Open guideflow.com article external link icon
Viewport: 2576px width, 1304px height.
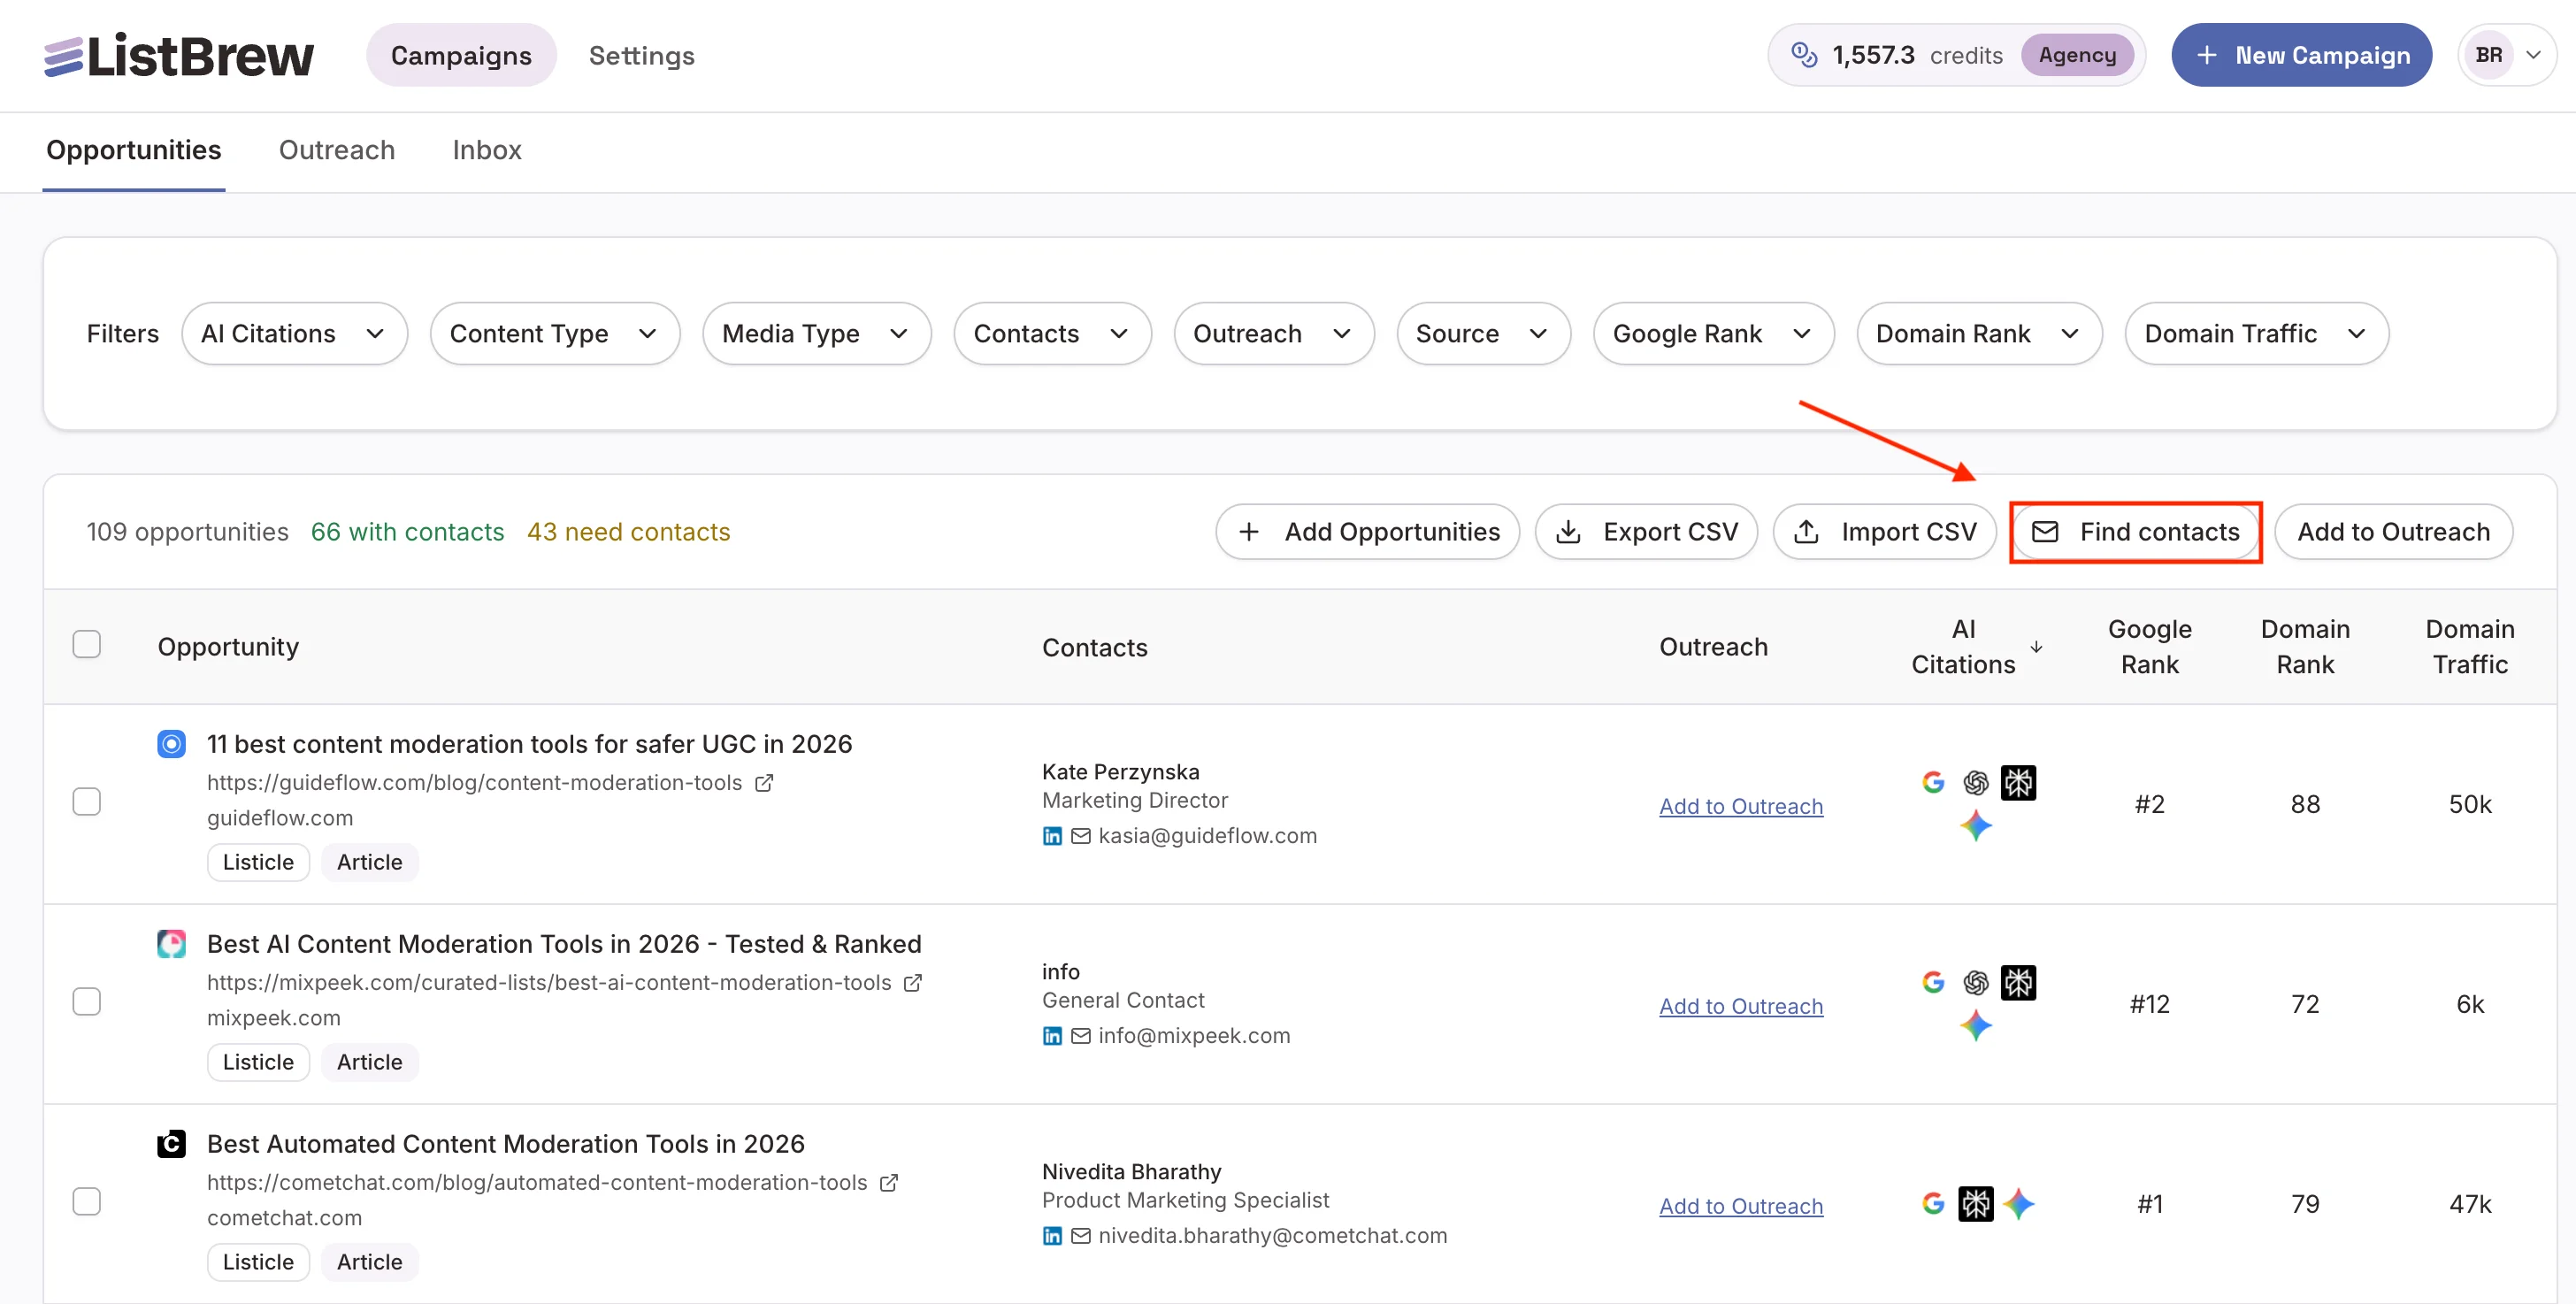click(x=764, y=783)
